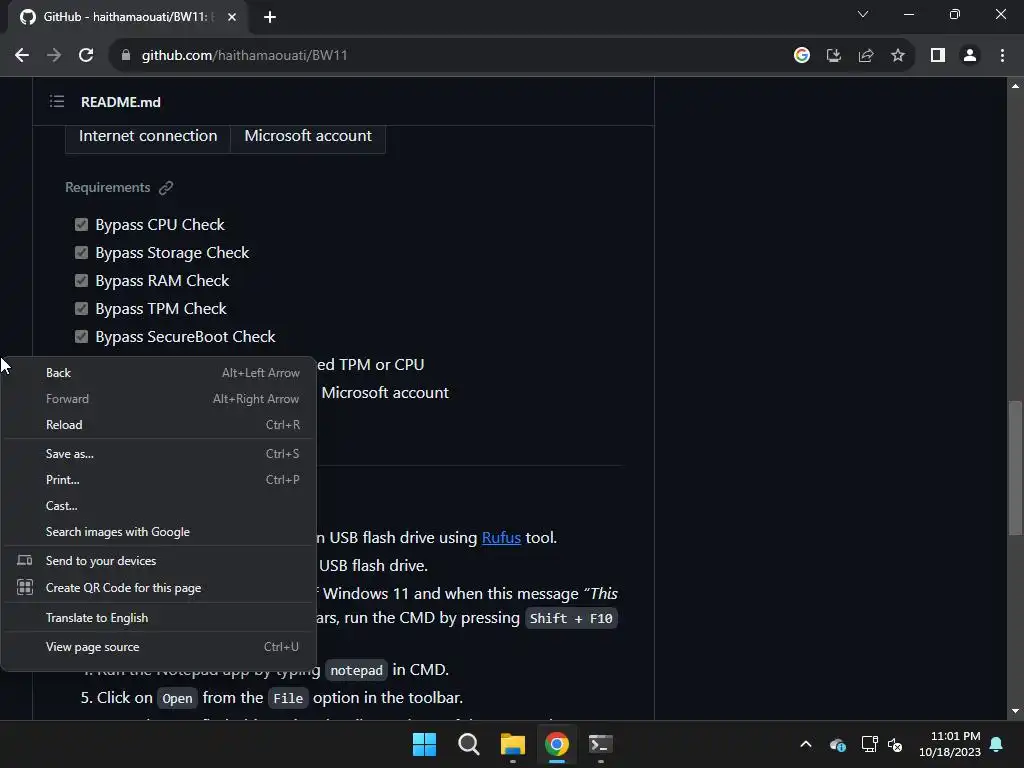1024x768 pixels.
Task: Choose Save as... from context menu
Action: (159, 454)
